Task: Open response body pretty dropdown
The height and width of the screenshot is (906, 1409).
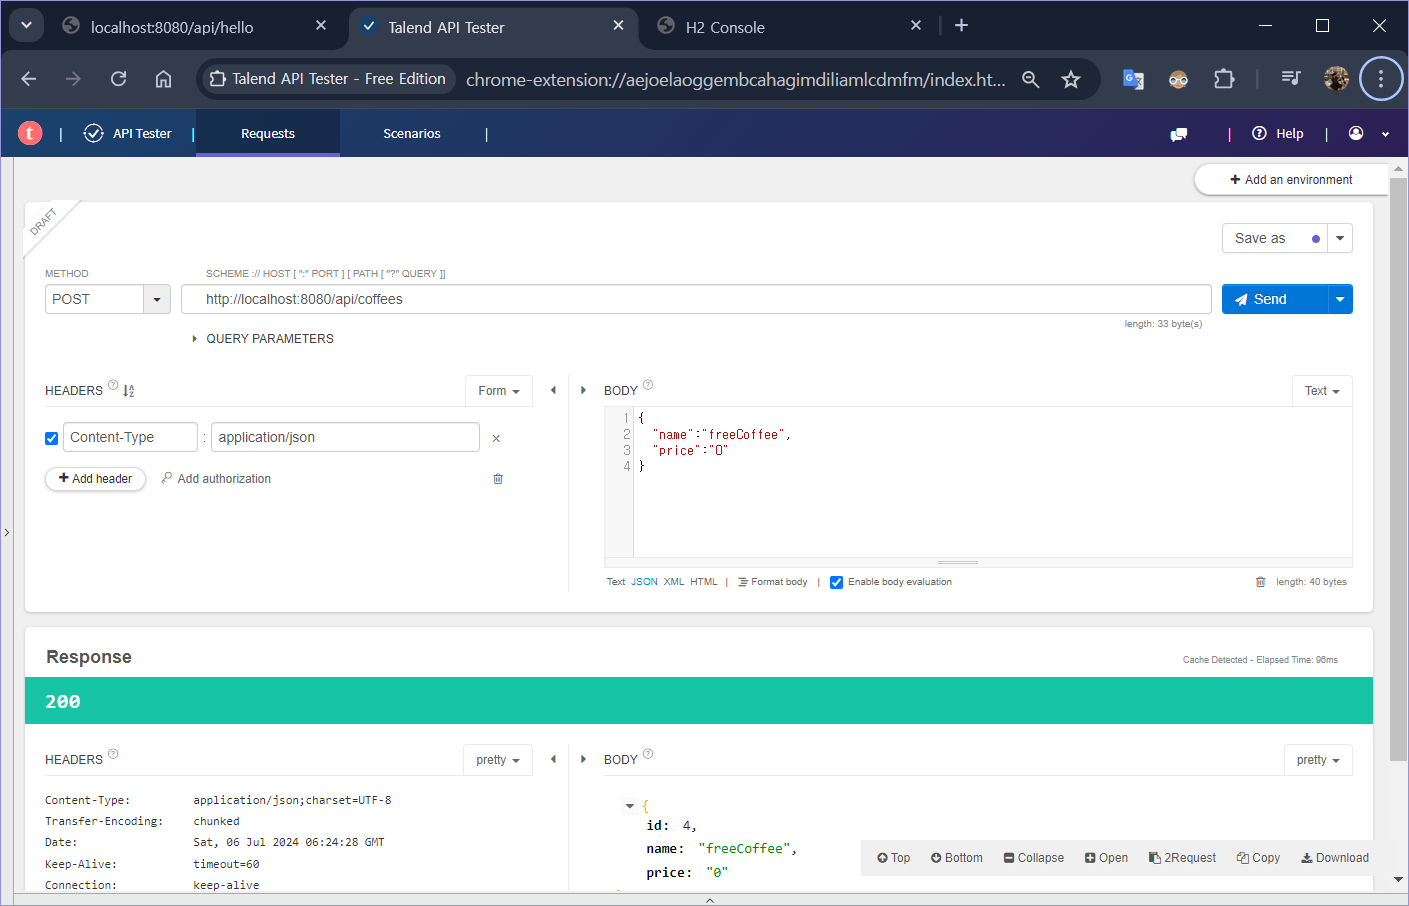Action: pyautogui.click(x=1318, y=760)
